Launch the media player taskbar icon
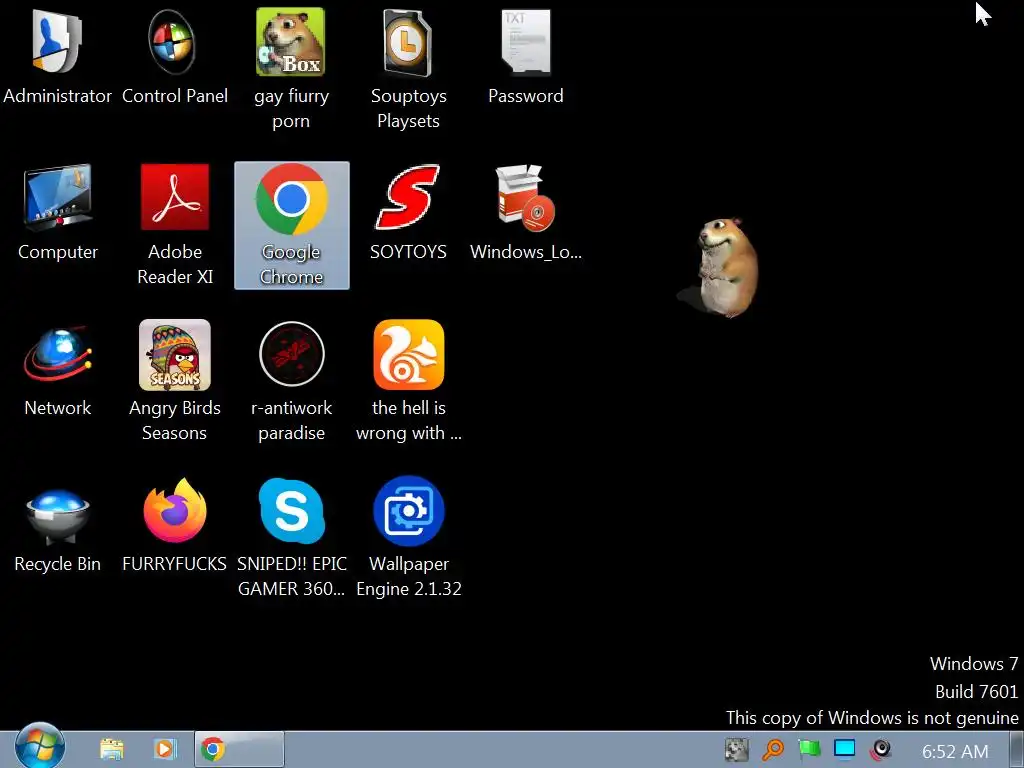The width and height of the screenshot is (1024, 768). (x=165, y=749)
